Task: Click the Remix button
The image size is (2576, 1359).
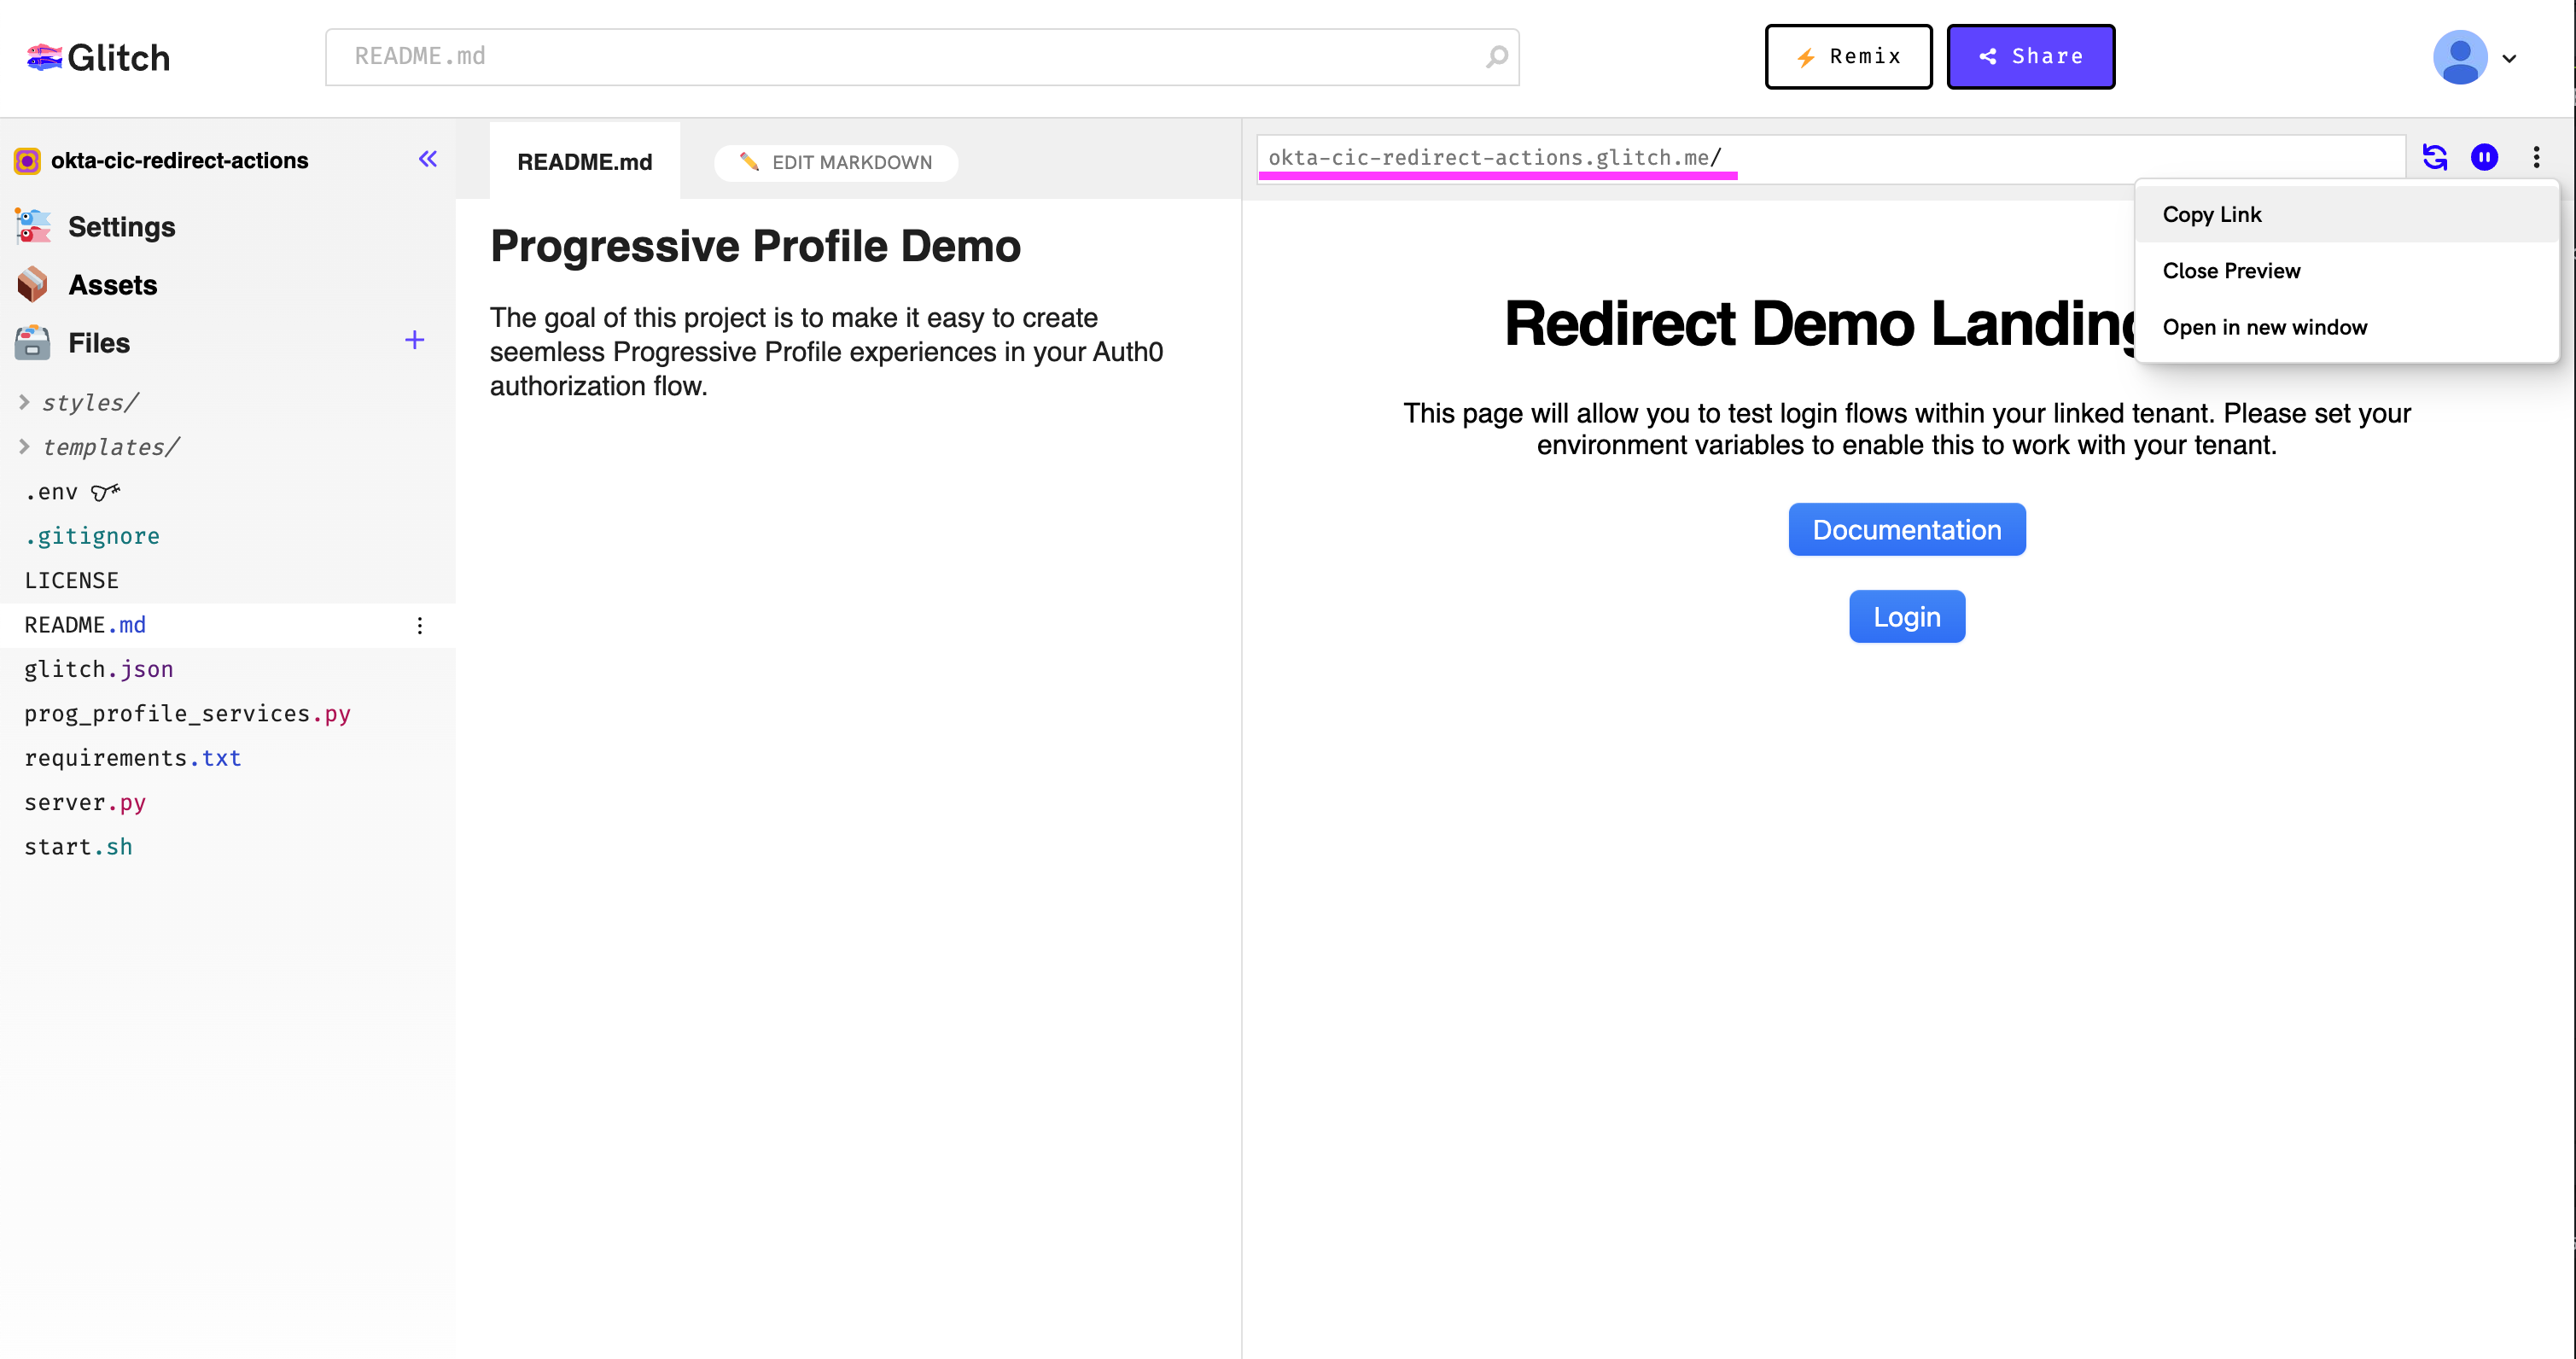Action: [1848, 57]
